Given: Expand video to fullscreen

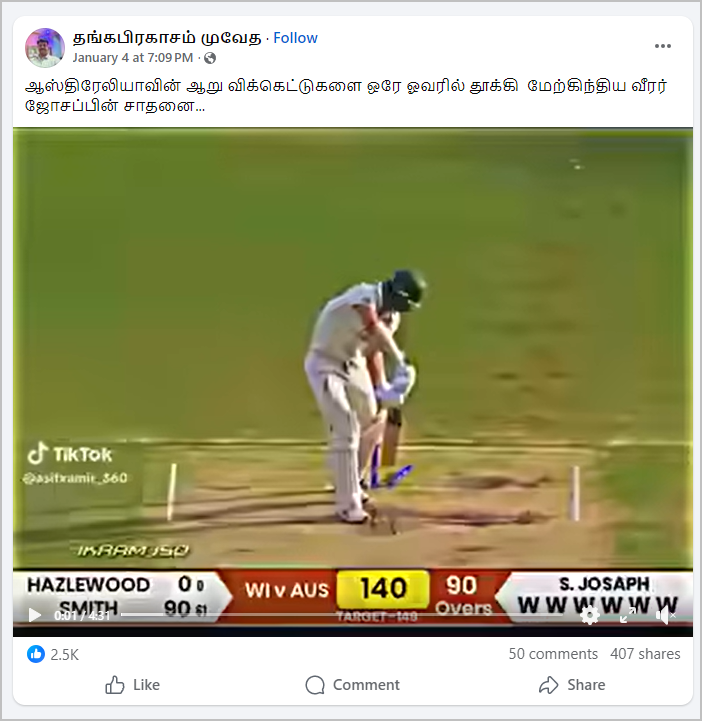Looking at the screenshot, I should [627, 615].
